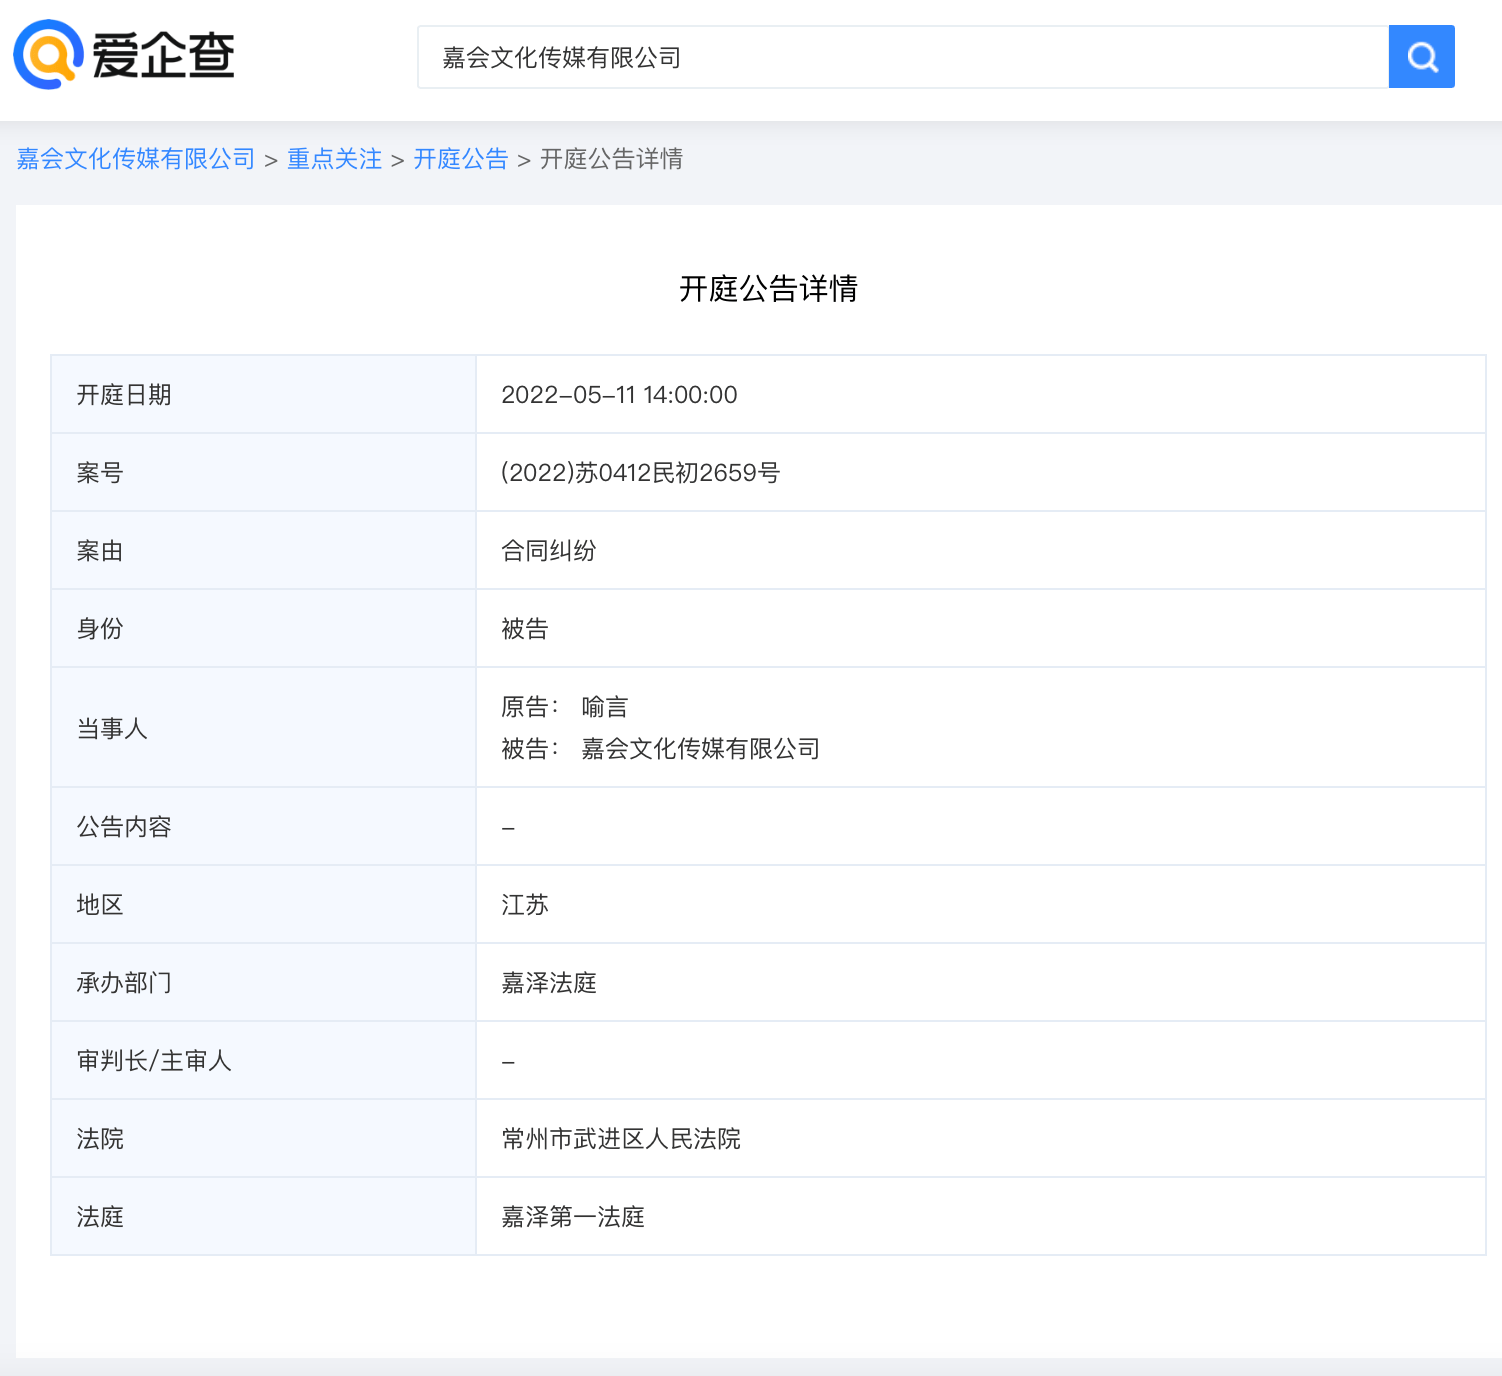
Task: Click the page title 开庭公告详情
Action: (768, 289)
